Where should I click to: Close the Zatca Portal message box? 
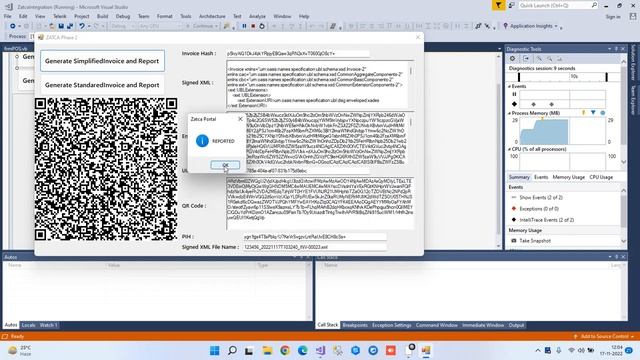coord(240,119)
